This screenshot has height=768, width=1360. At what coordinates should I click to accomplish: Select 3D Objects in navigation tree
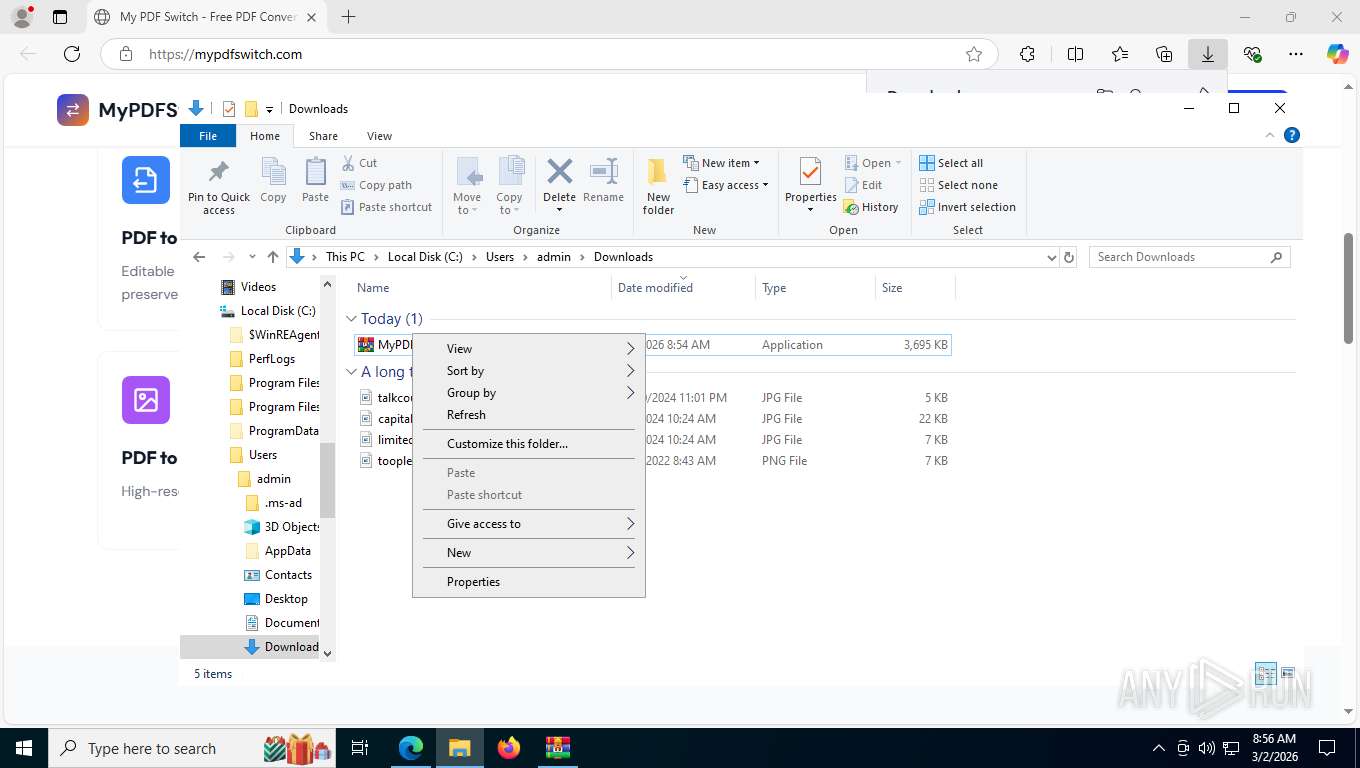tap(292, 527)
